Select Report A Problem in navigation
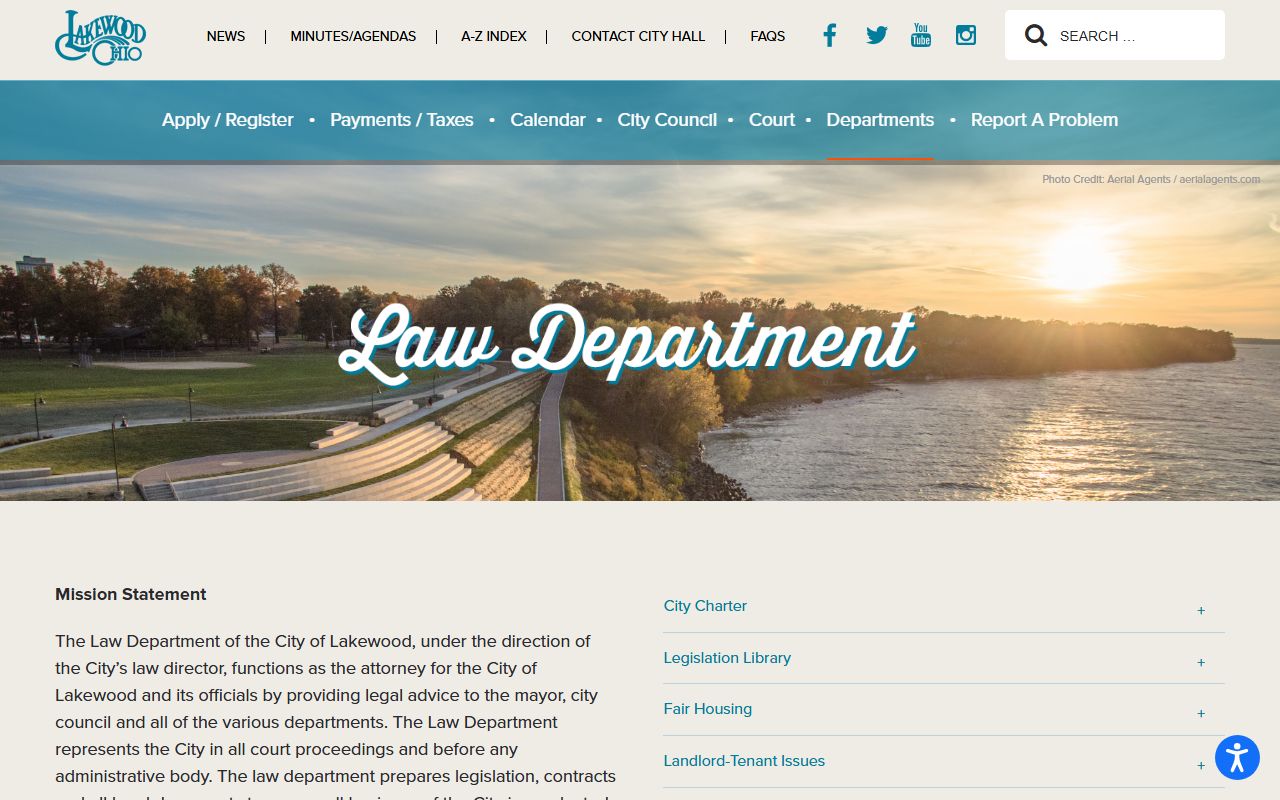This screenshot has width=1280, height=800. click(x=1044, y=120)
